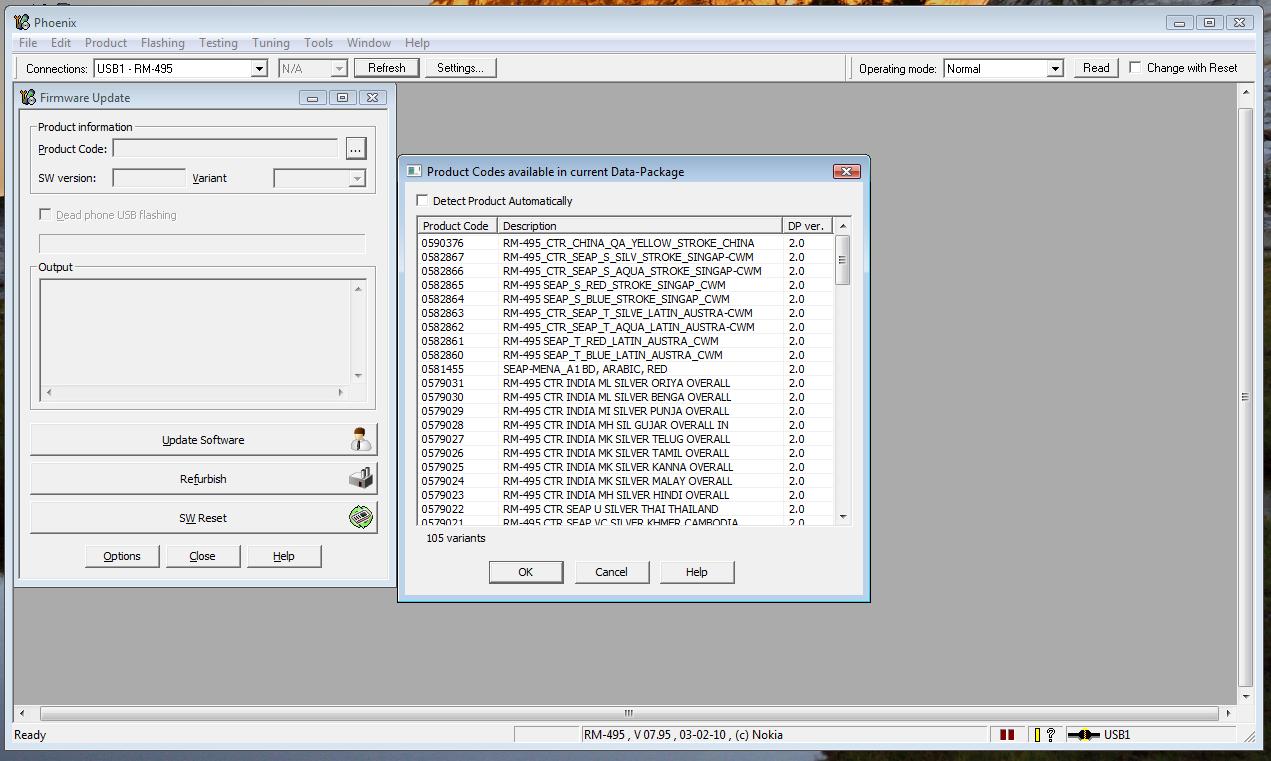This screenshot has width=1271, height=761.
Task: Click the Product Codes dialog icon
Action: click(414, 171)
